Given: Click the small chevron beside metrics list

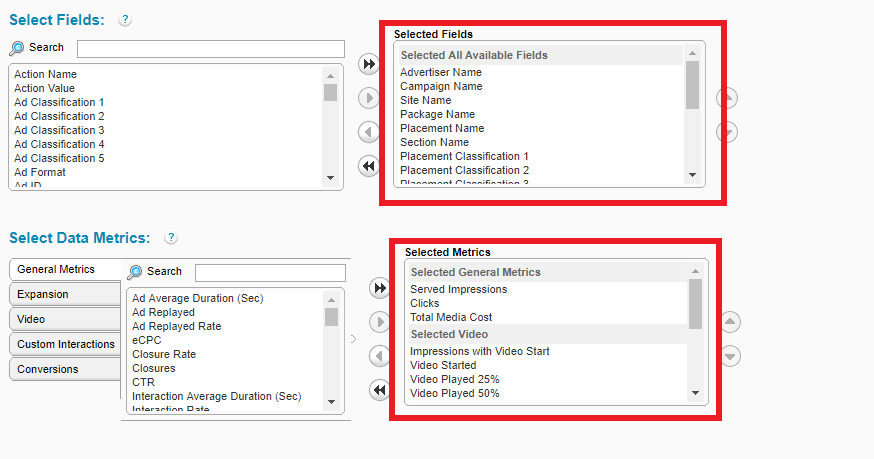Looking at the screenshot, I should point(353,339).
